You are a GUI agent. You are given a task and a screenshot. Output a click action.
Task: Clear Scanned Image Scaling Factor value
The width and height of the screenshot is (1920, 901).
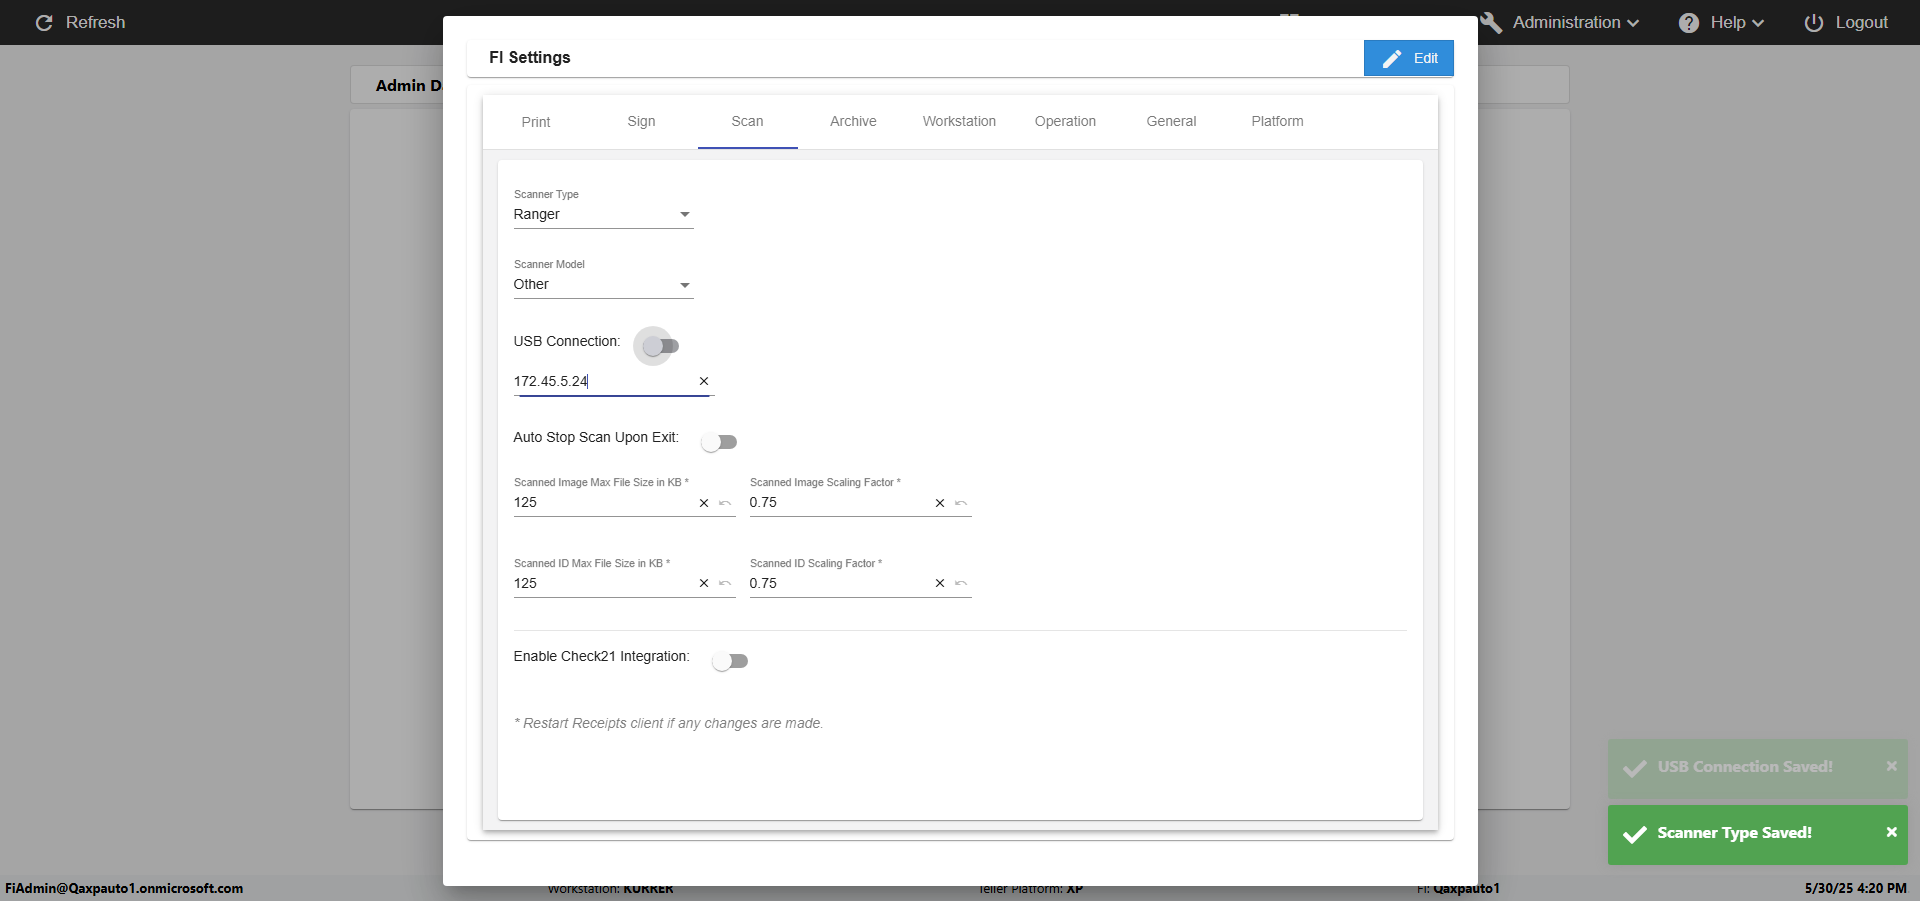coord(940,503)
